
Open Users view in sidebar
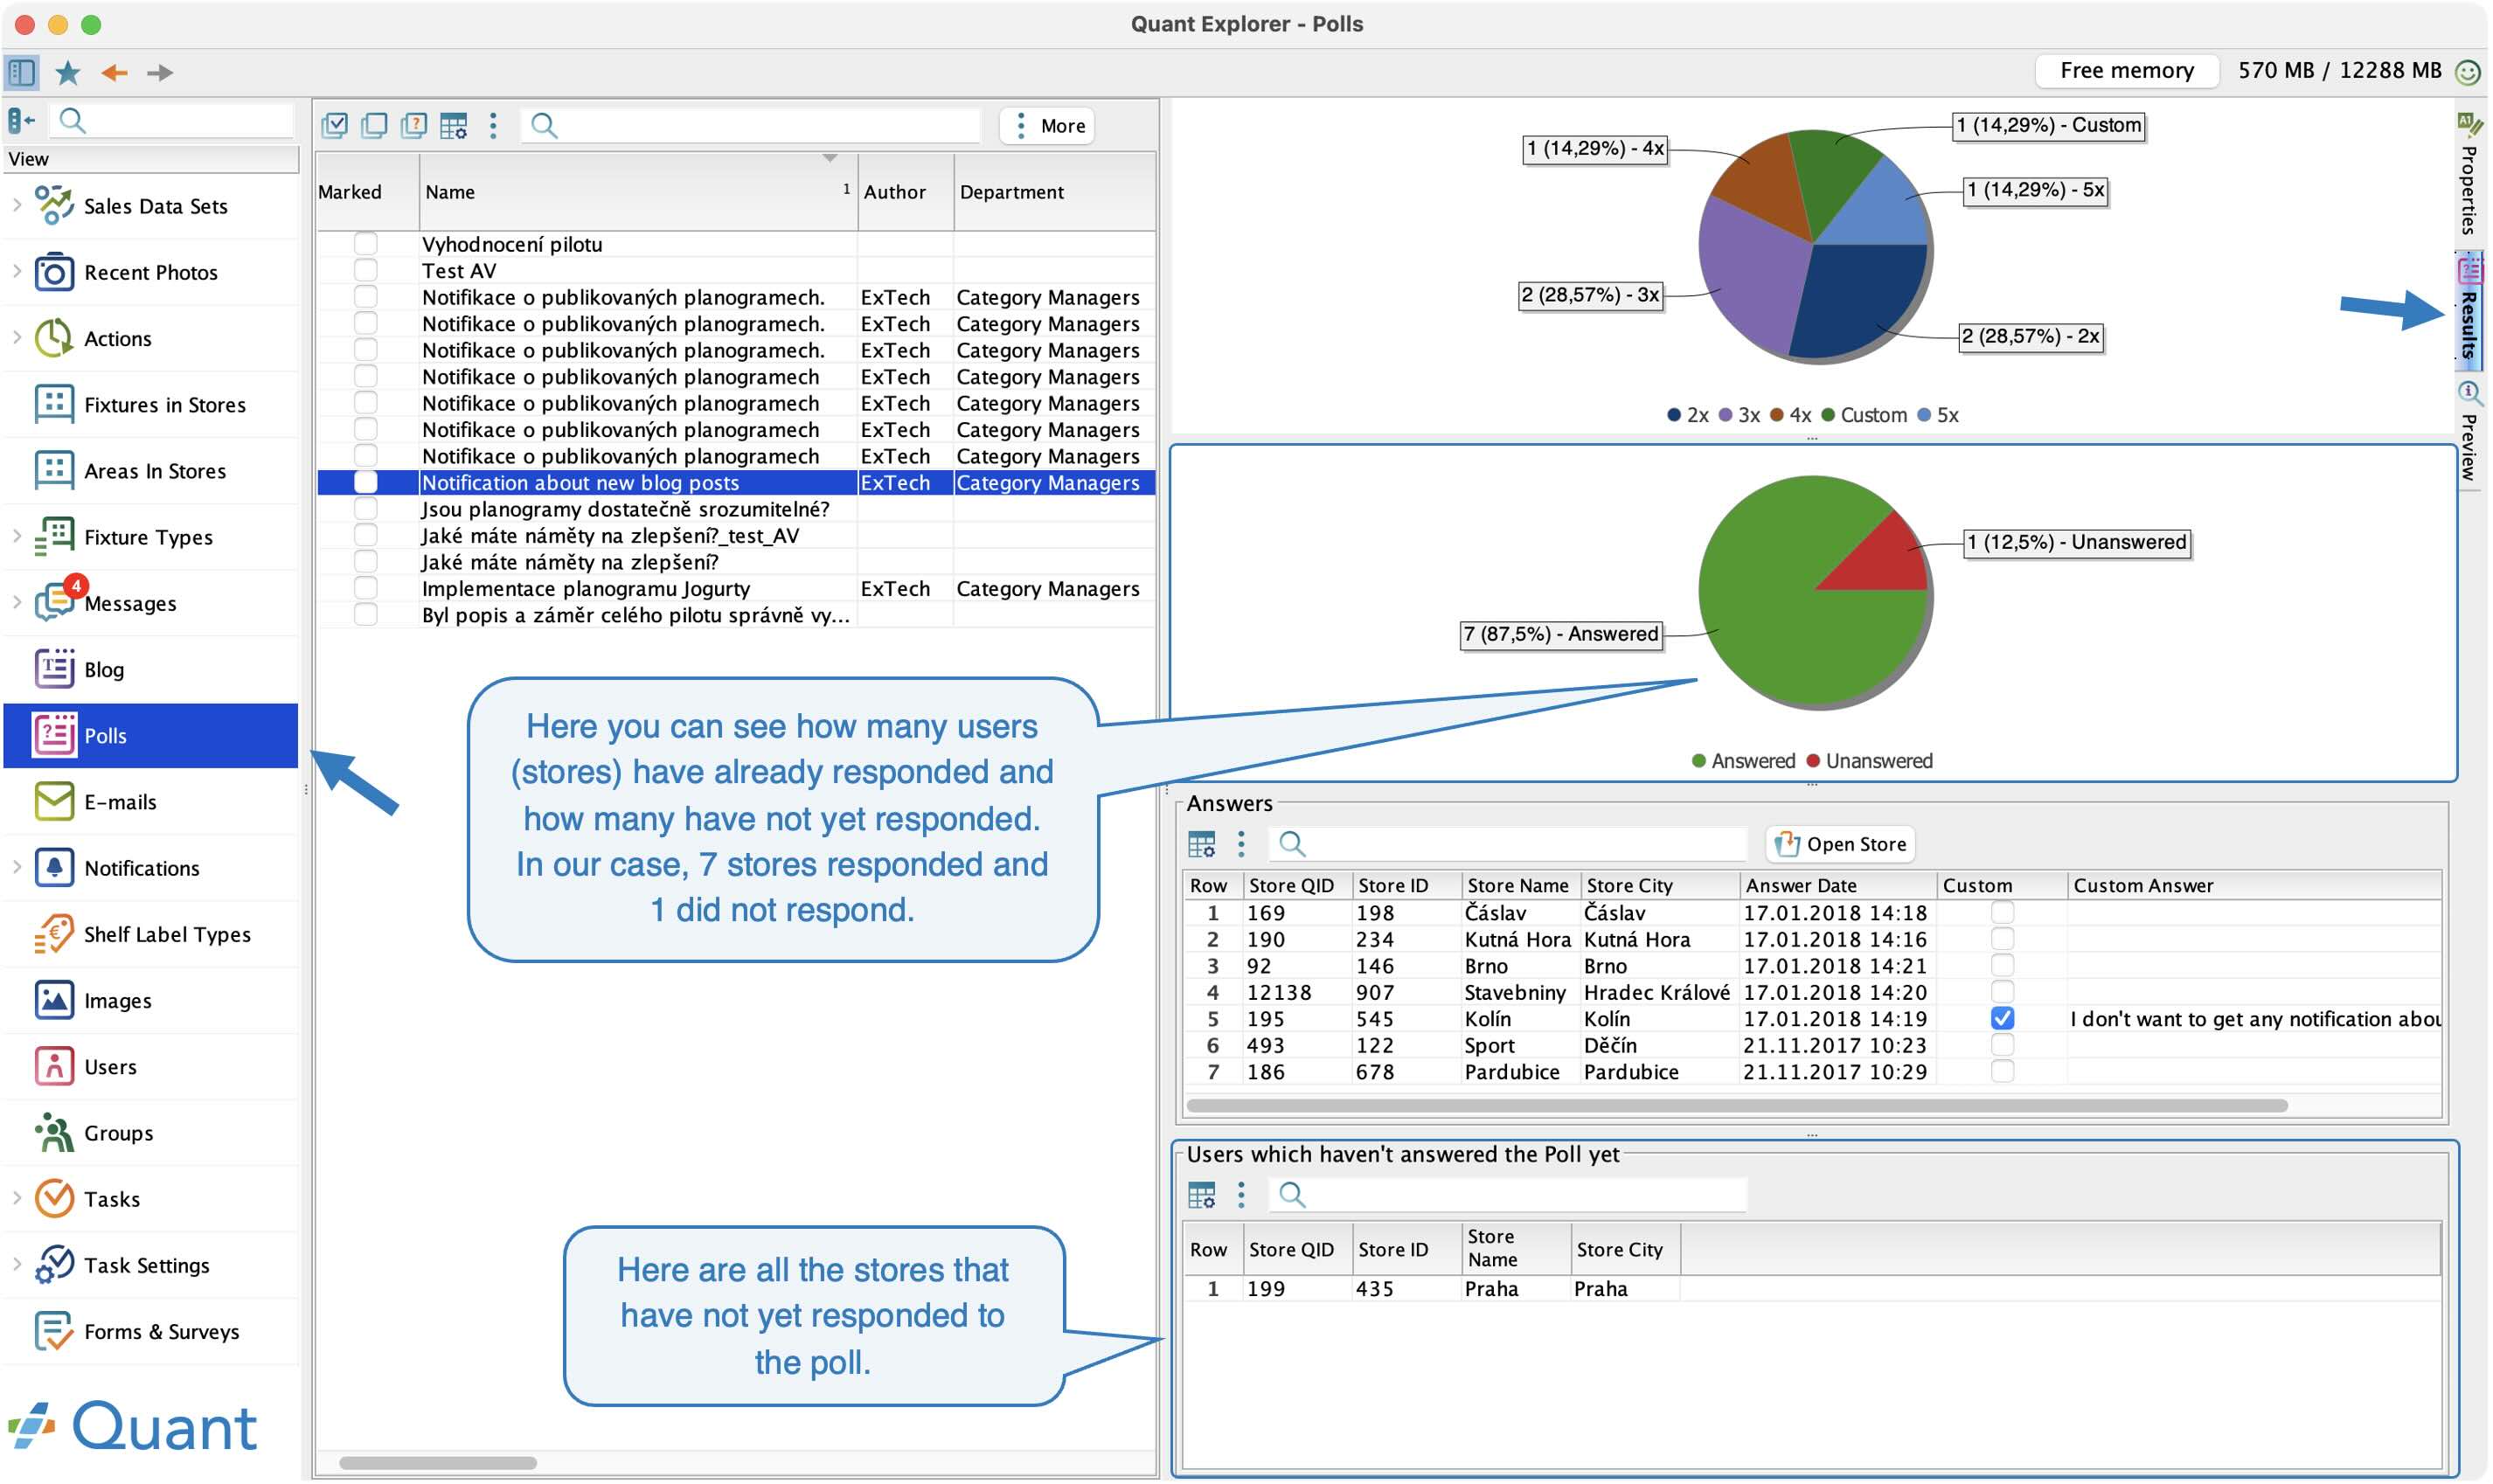coord(151,1066)
